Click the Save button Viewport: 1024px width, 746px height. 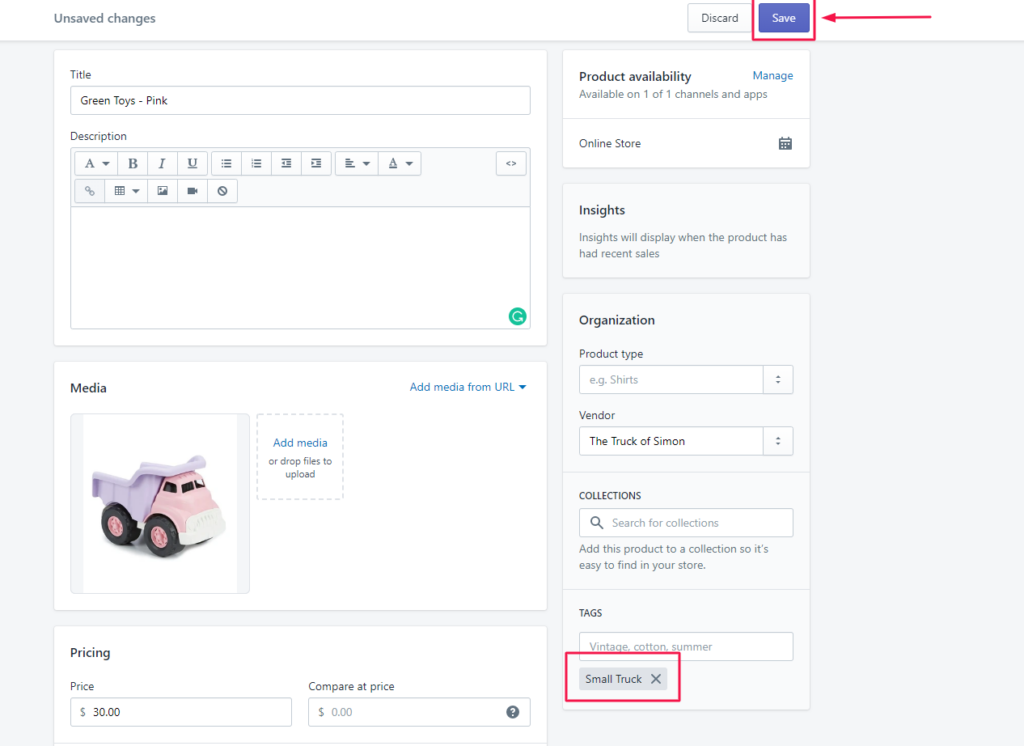click(x=783, y=18)
